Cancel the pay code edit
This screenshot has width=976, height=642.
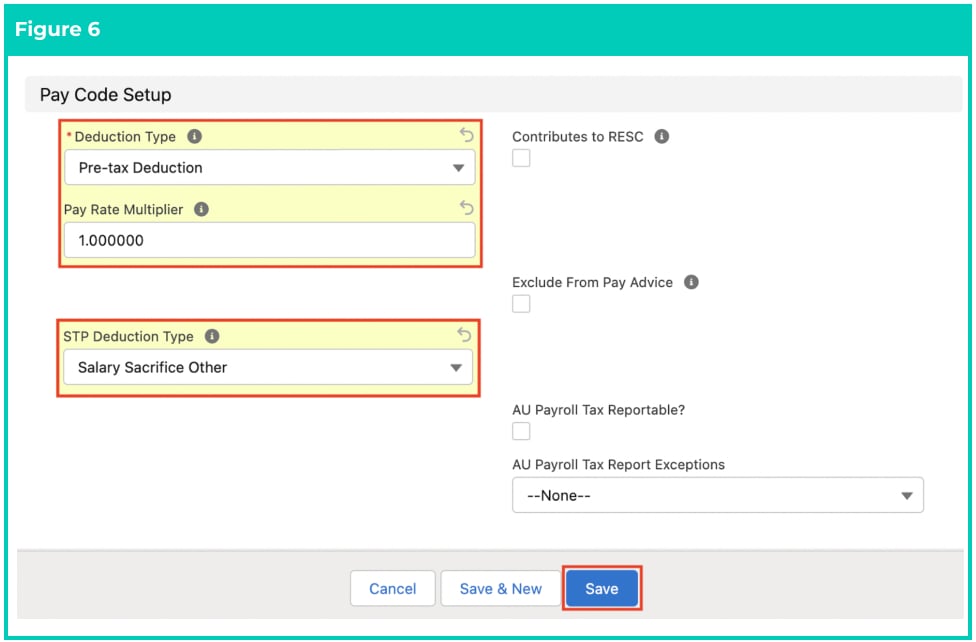[x=392, y=588]
